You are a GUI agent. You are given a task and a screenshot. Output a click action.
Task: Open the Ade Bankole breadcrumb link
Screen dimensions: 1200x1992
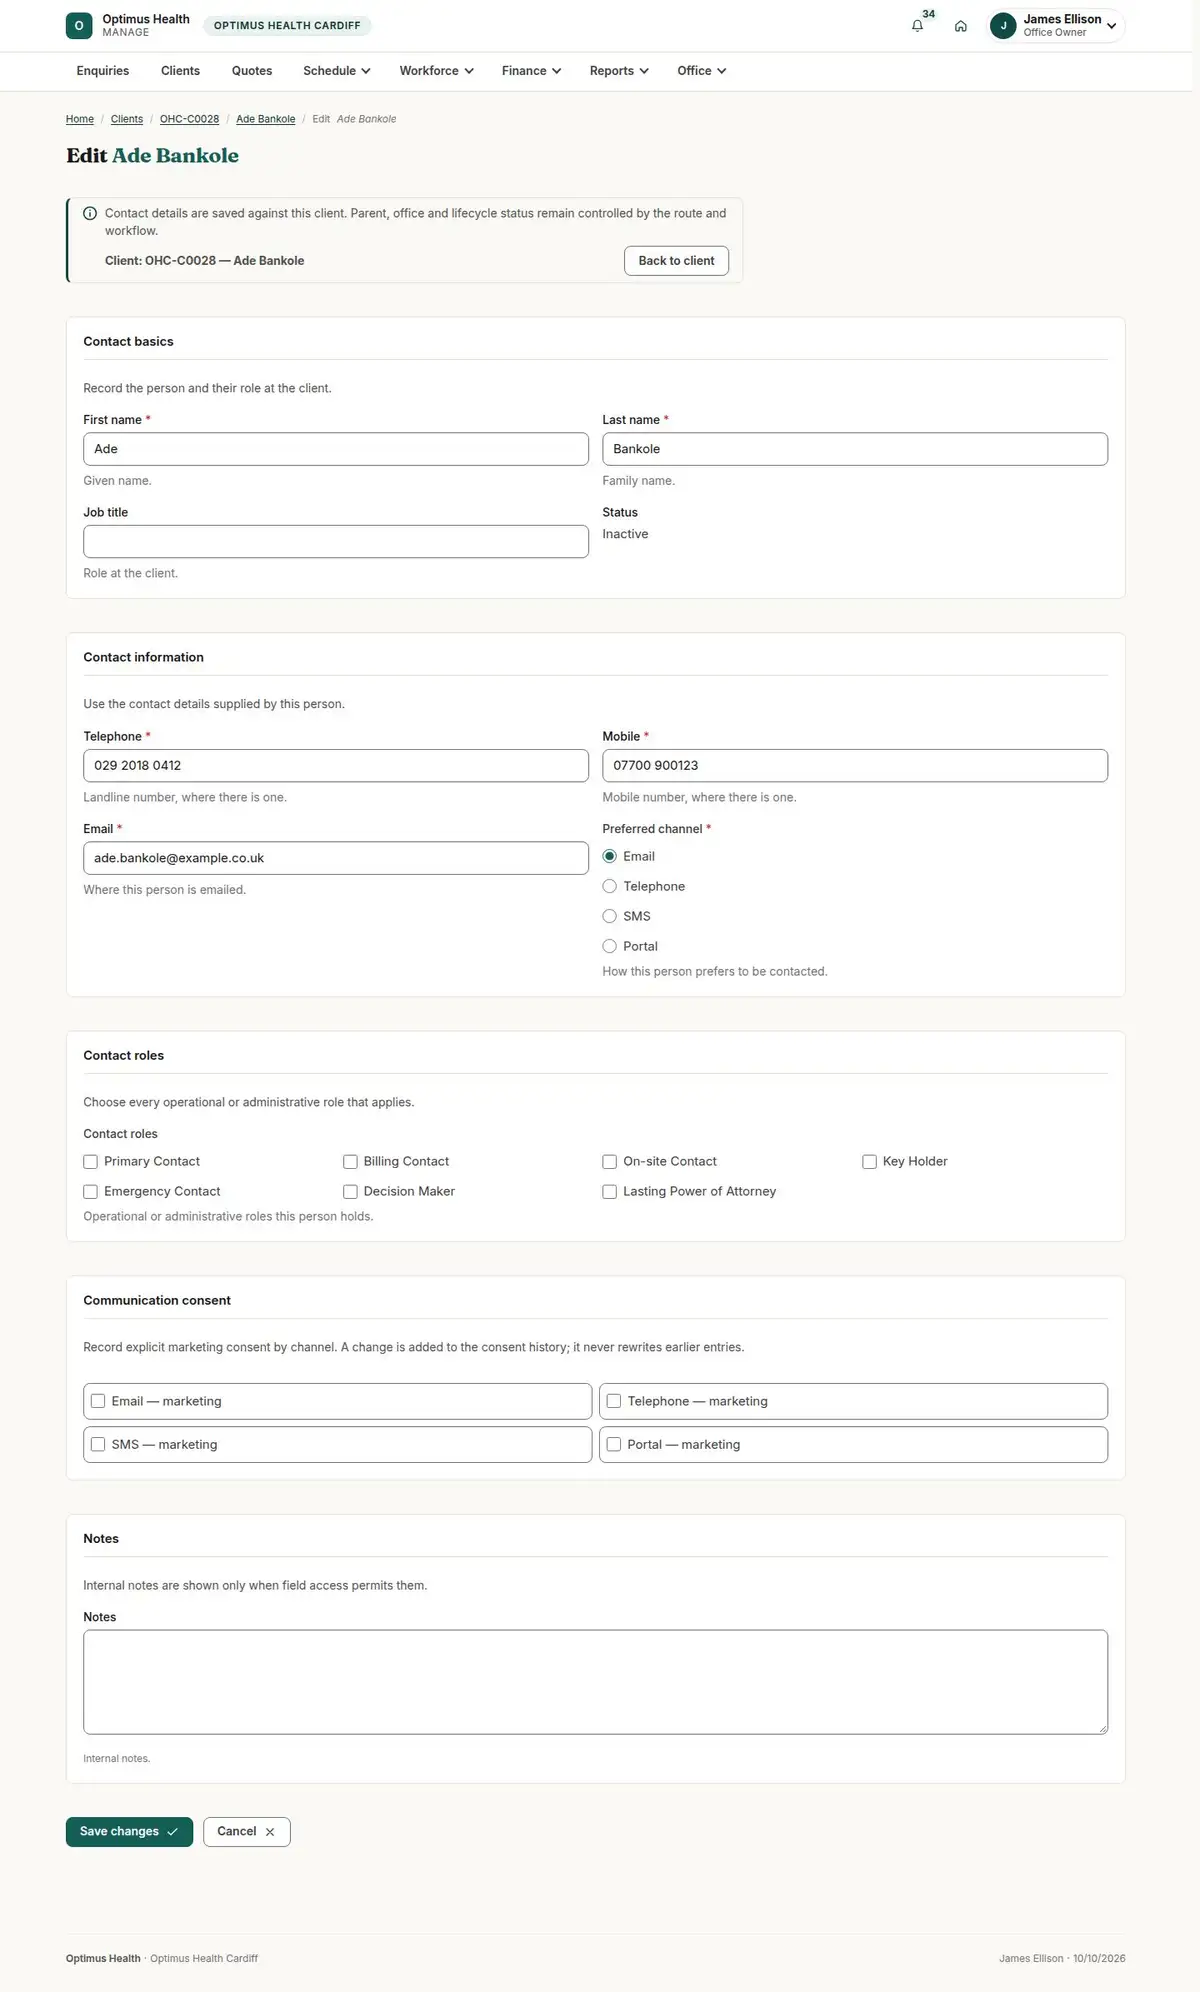(x=266, y=119)
